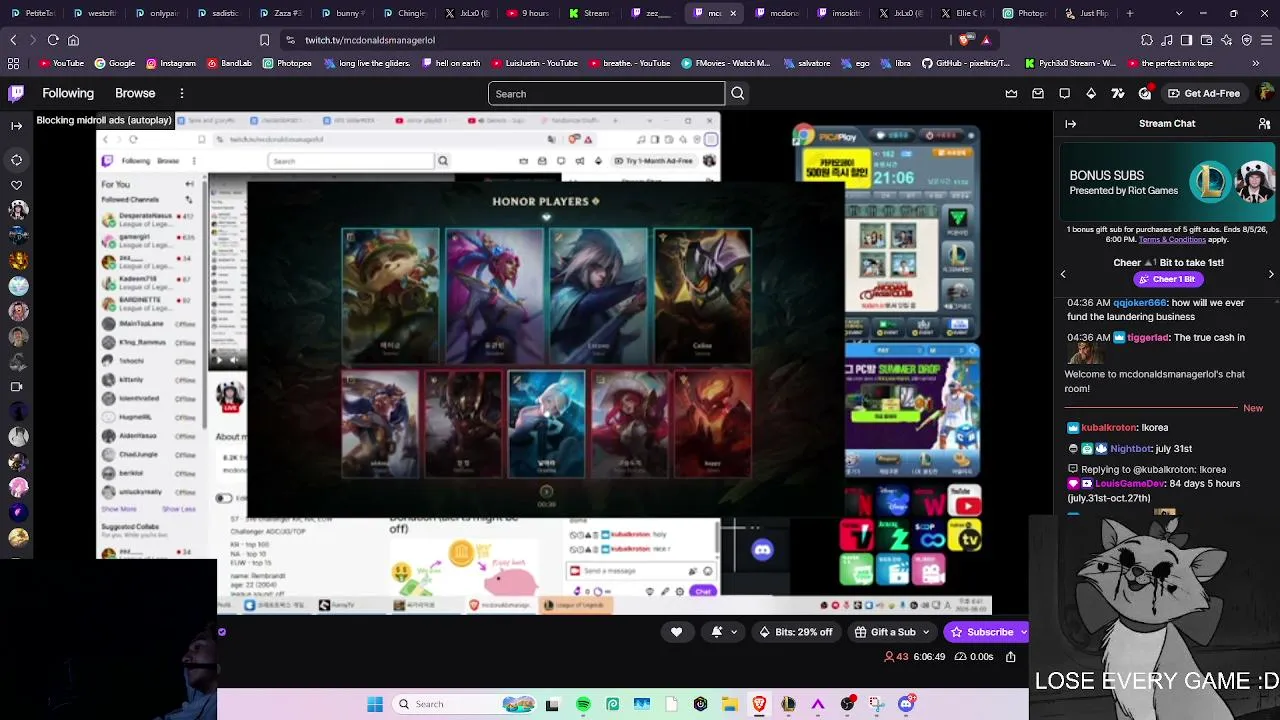
Task: Open the Twitch user profile avatar
Action: pos(1266,93)
